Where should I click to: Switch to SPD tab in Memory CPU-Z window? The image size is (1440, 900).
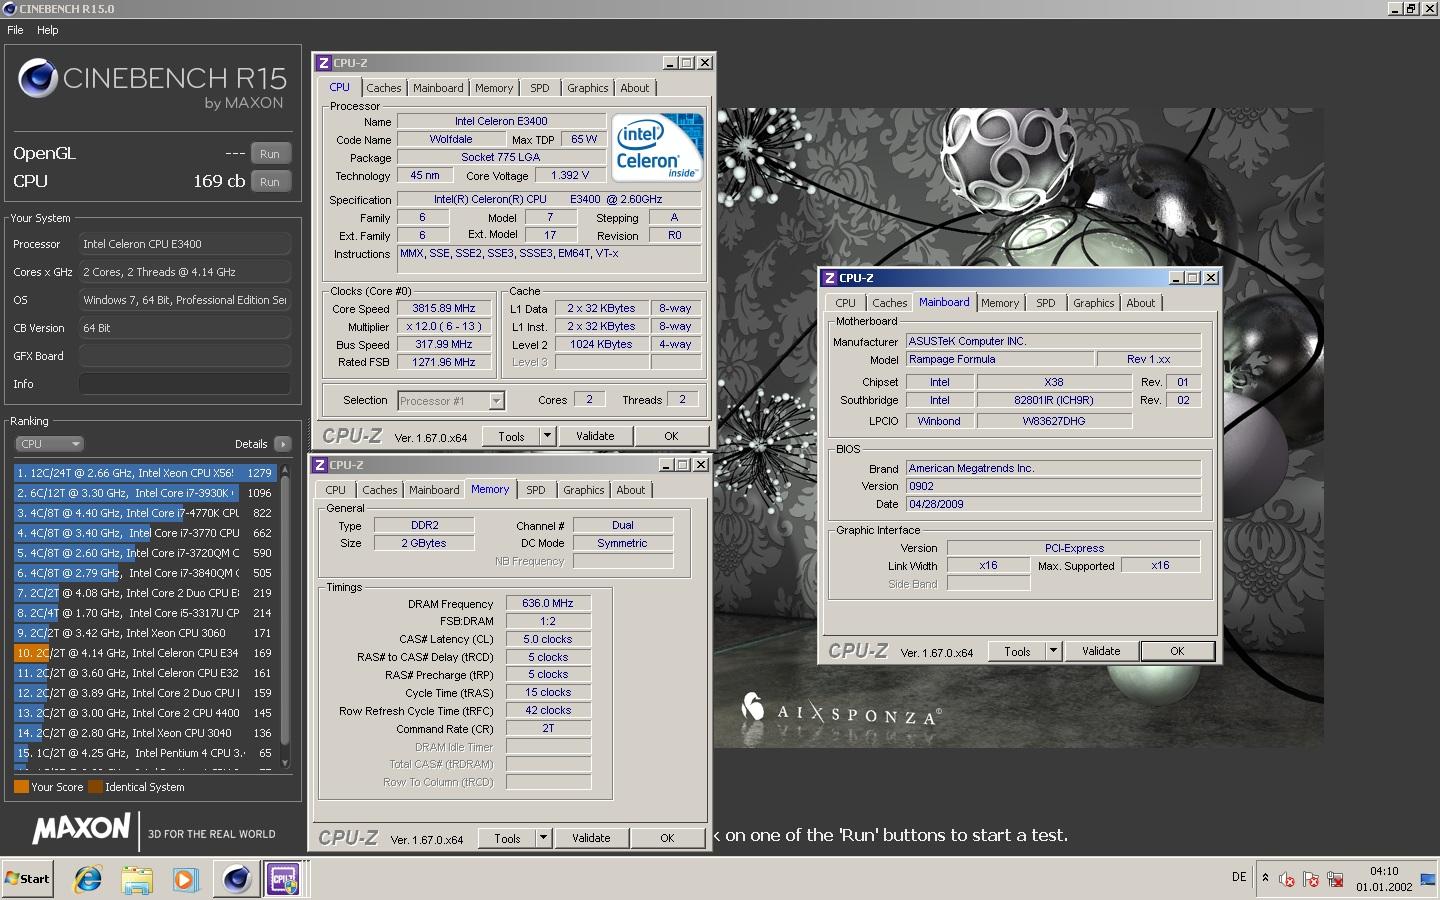[x=536, y=490]
